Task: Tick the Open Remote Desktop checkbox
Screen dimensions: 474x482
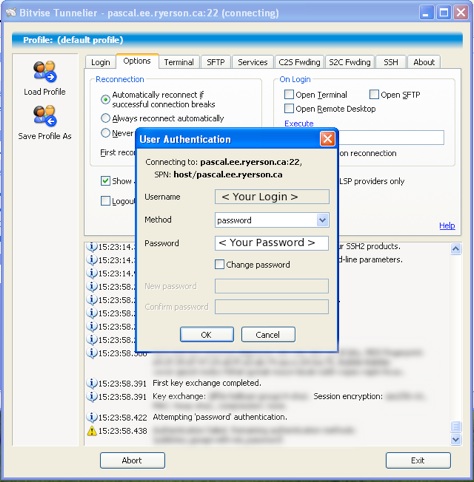Action: pos(289,108)
